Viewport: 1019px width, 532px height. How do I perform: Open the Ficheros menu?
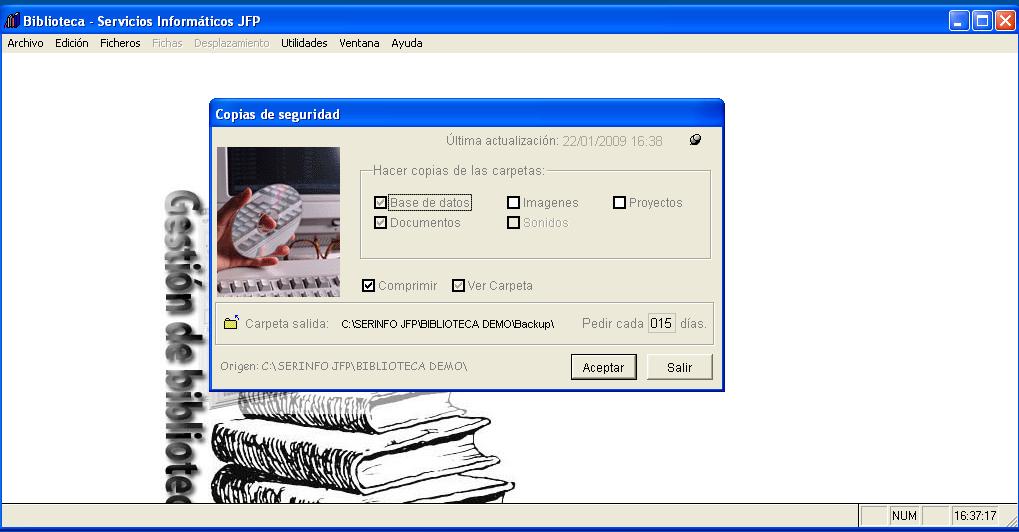tap(120, 43)
